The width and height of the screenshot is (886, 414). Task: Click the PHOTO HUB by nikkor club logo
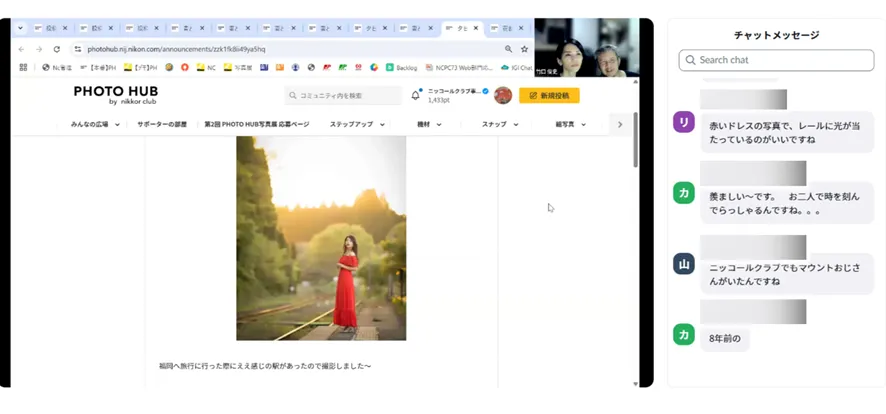tap(116, 95)
